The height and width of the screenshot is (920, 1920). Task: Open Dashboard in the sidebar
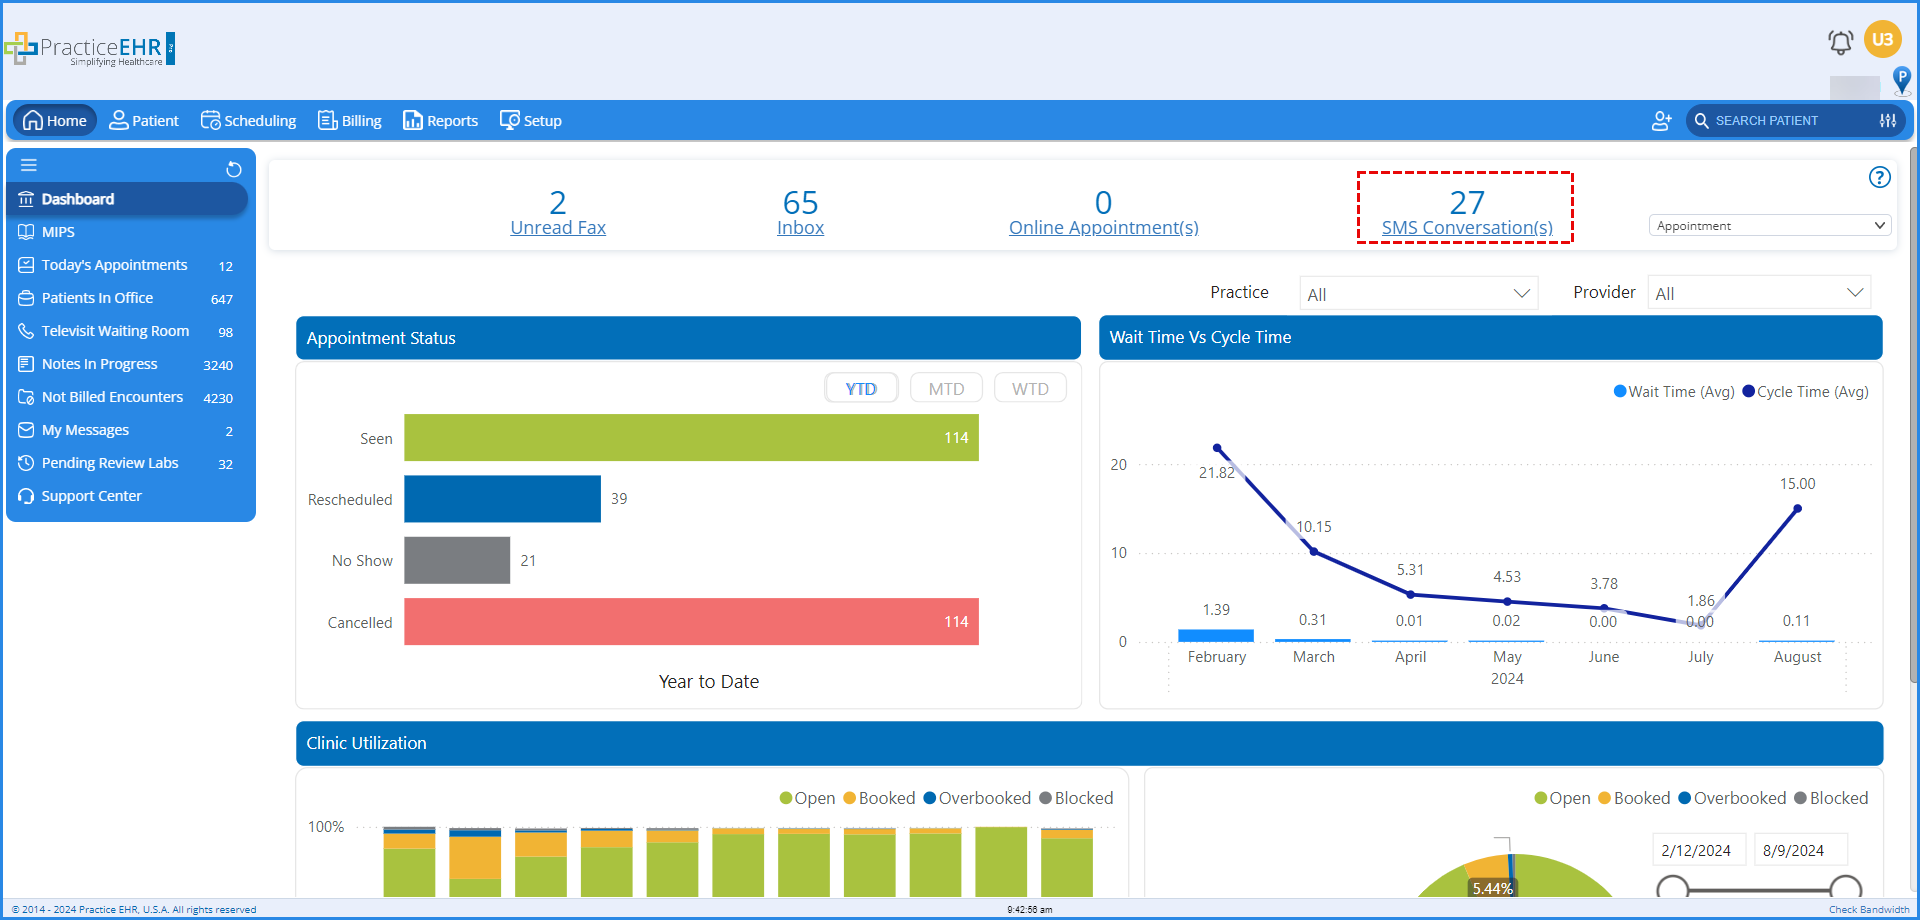127,199
